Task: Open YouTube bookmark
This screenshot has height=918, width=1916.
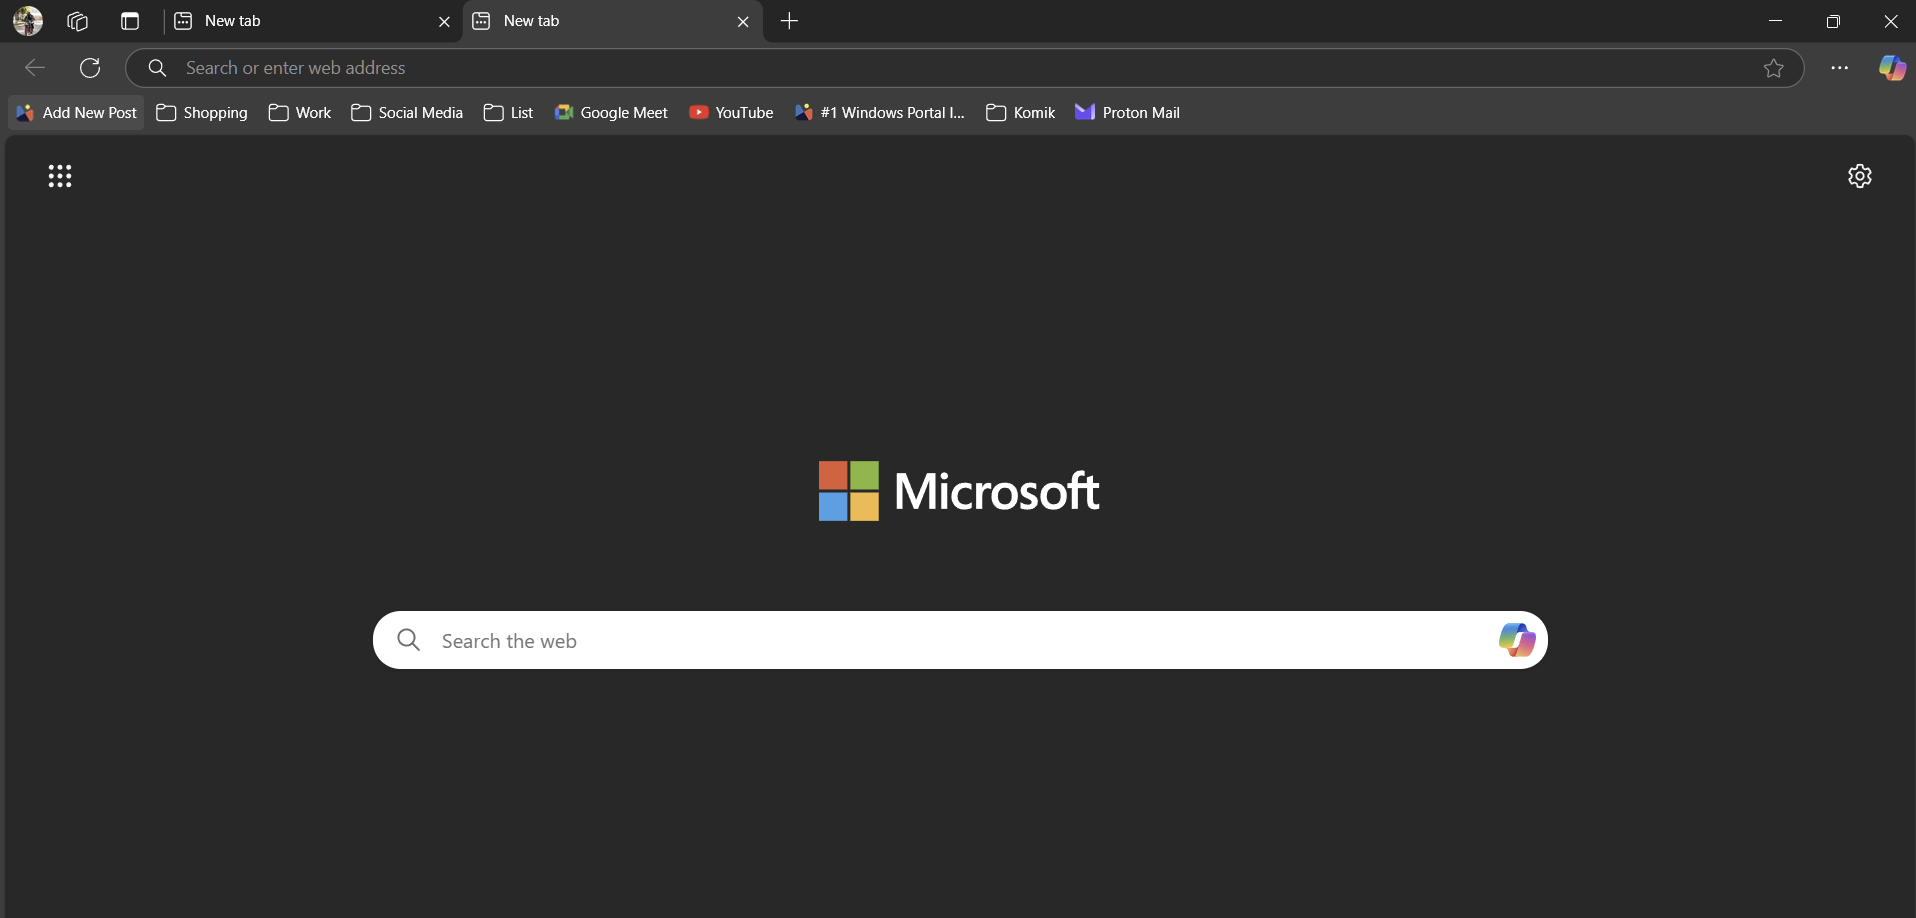Action: coord(731,113)
